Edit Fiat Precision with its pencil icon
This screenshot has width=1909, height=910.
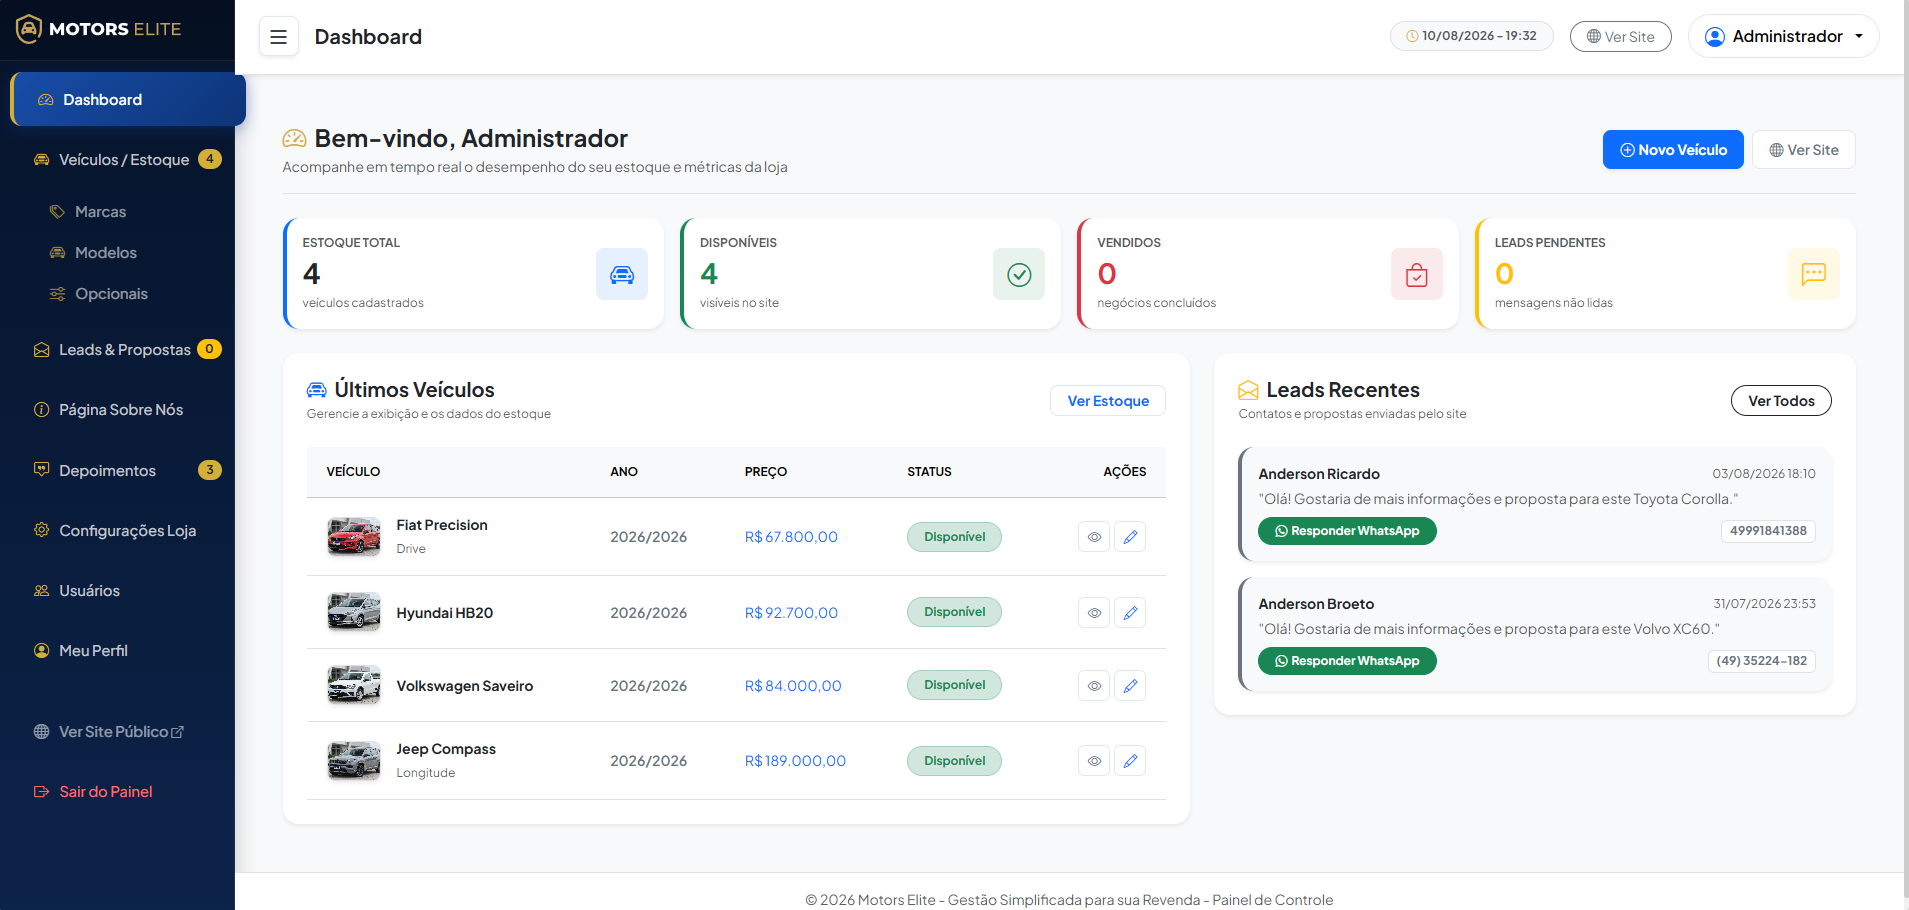1130,537
